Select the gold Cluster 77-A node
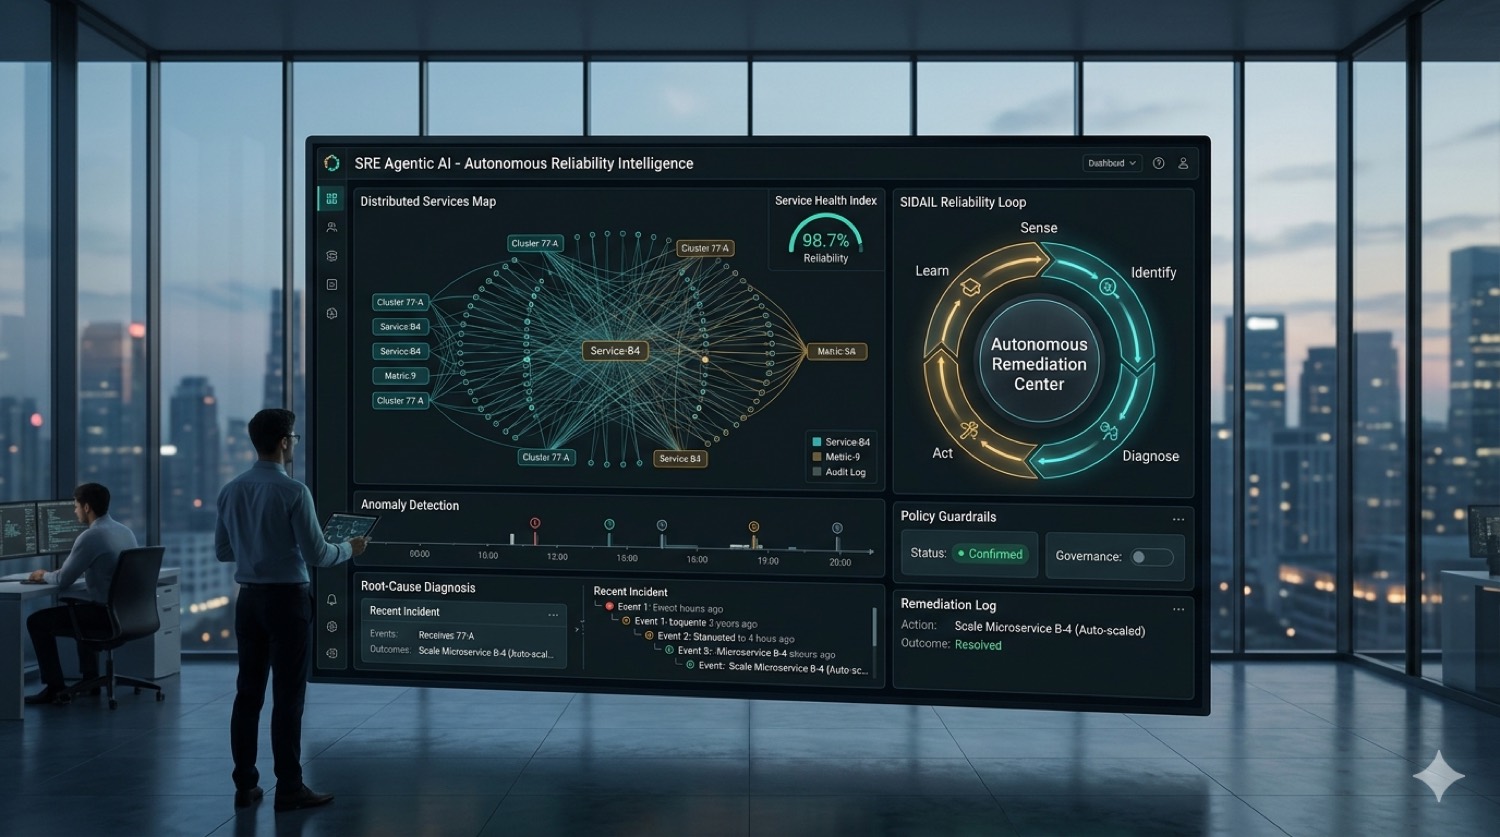Viewport: 1500px width, 837px height. tap(705, 248)
